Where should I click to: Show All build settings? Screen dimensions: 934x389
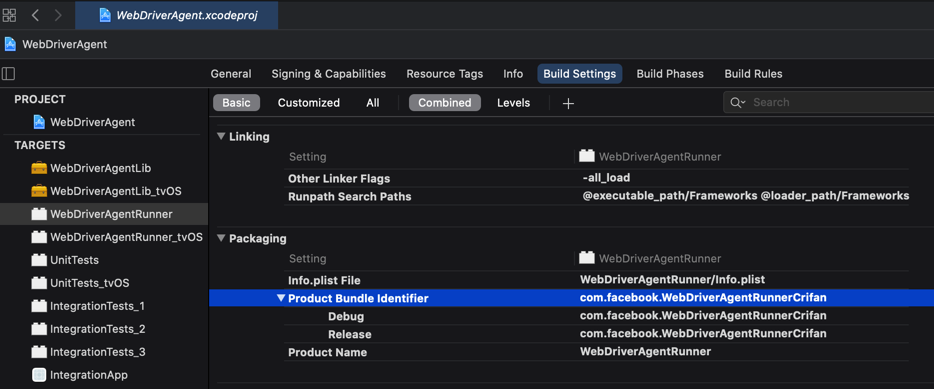click(373, 102)
